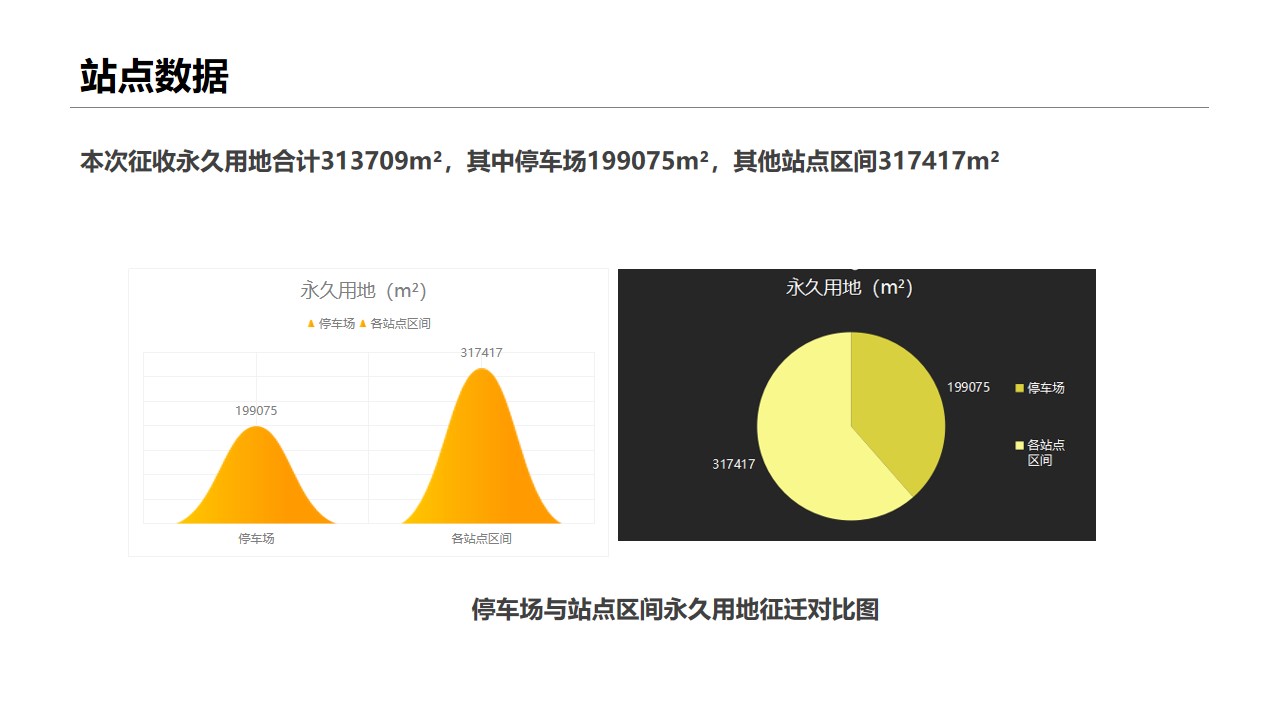Click the 317417 data label above tall peak
Image resolution: width=1280 pixels, height=720 pixels.
[x=481, y=353]
